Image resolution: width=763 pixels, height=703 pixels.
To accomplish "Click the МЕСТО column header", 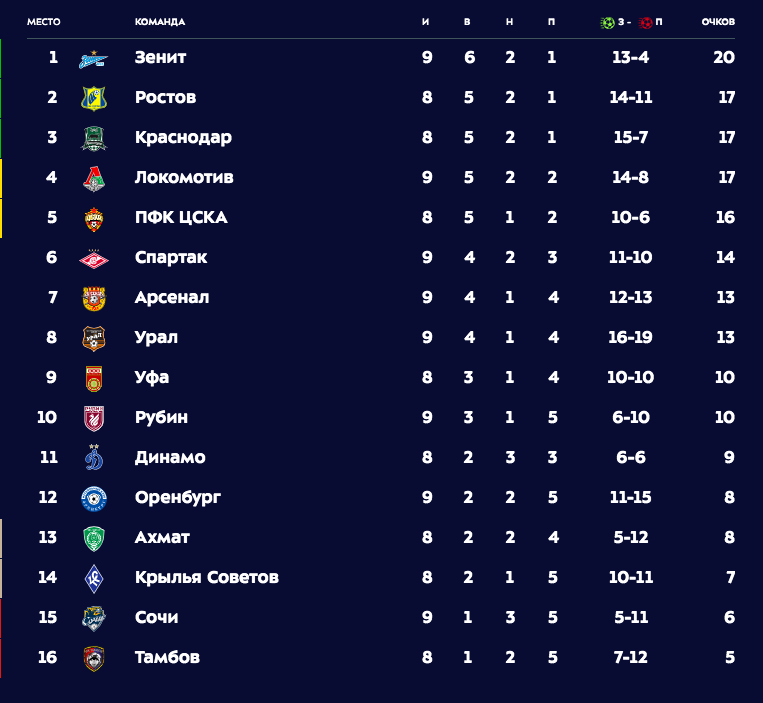I will coord(44,22).
